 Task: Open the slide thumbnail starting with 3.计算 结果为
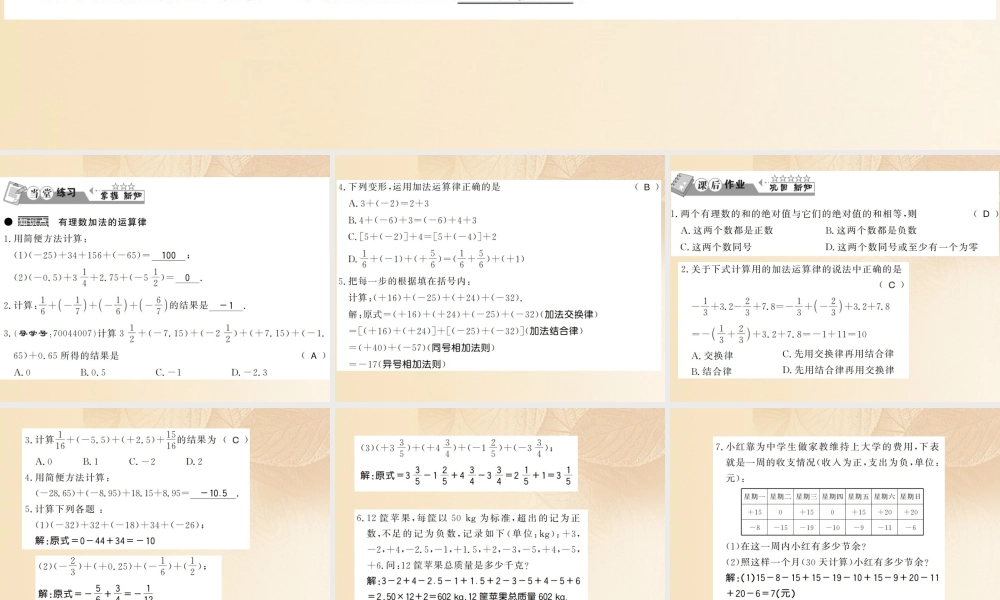point(165,504)
